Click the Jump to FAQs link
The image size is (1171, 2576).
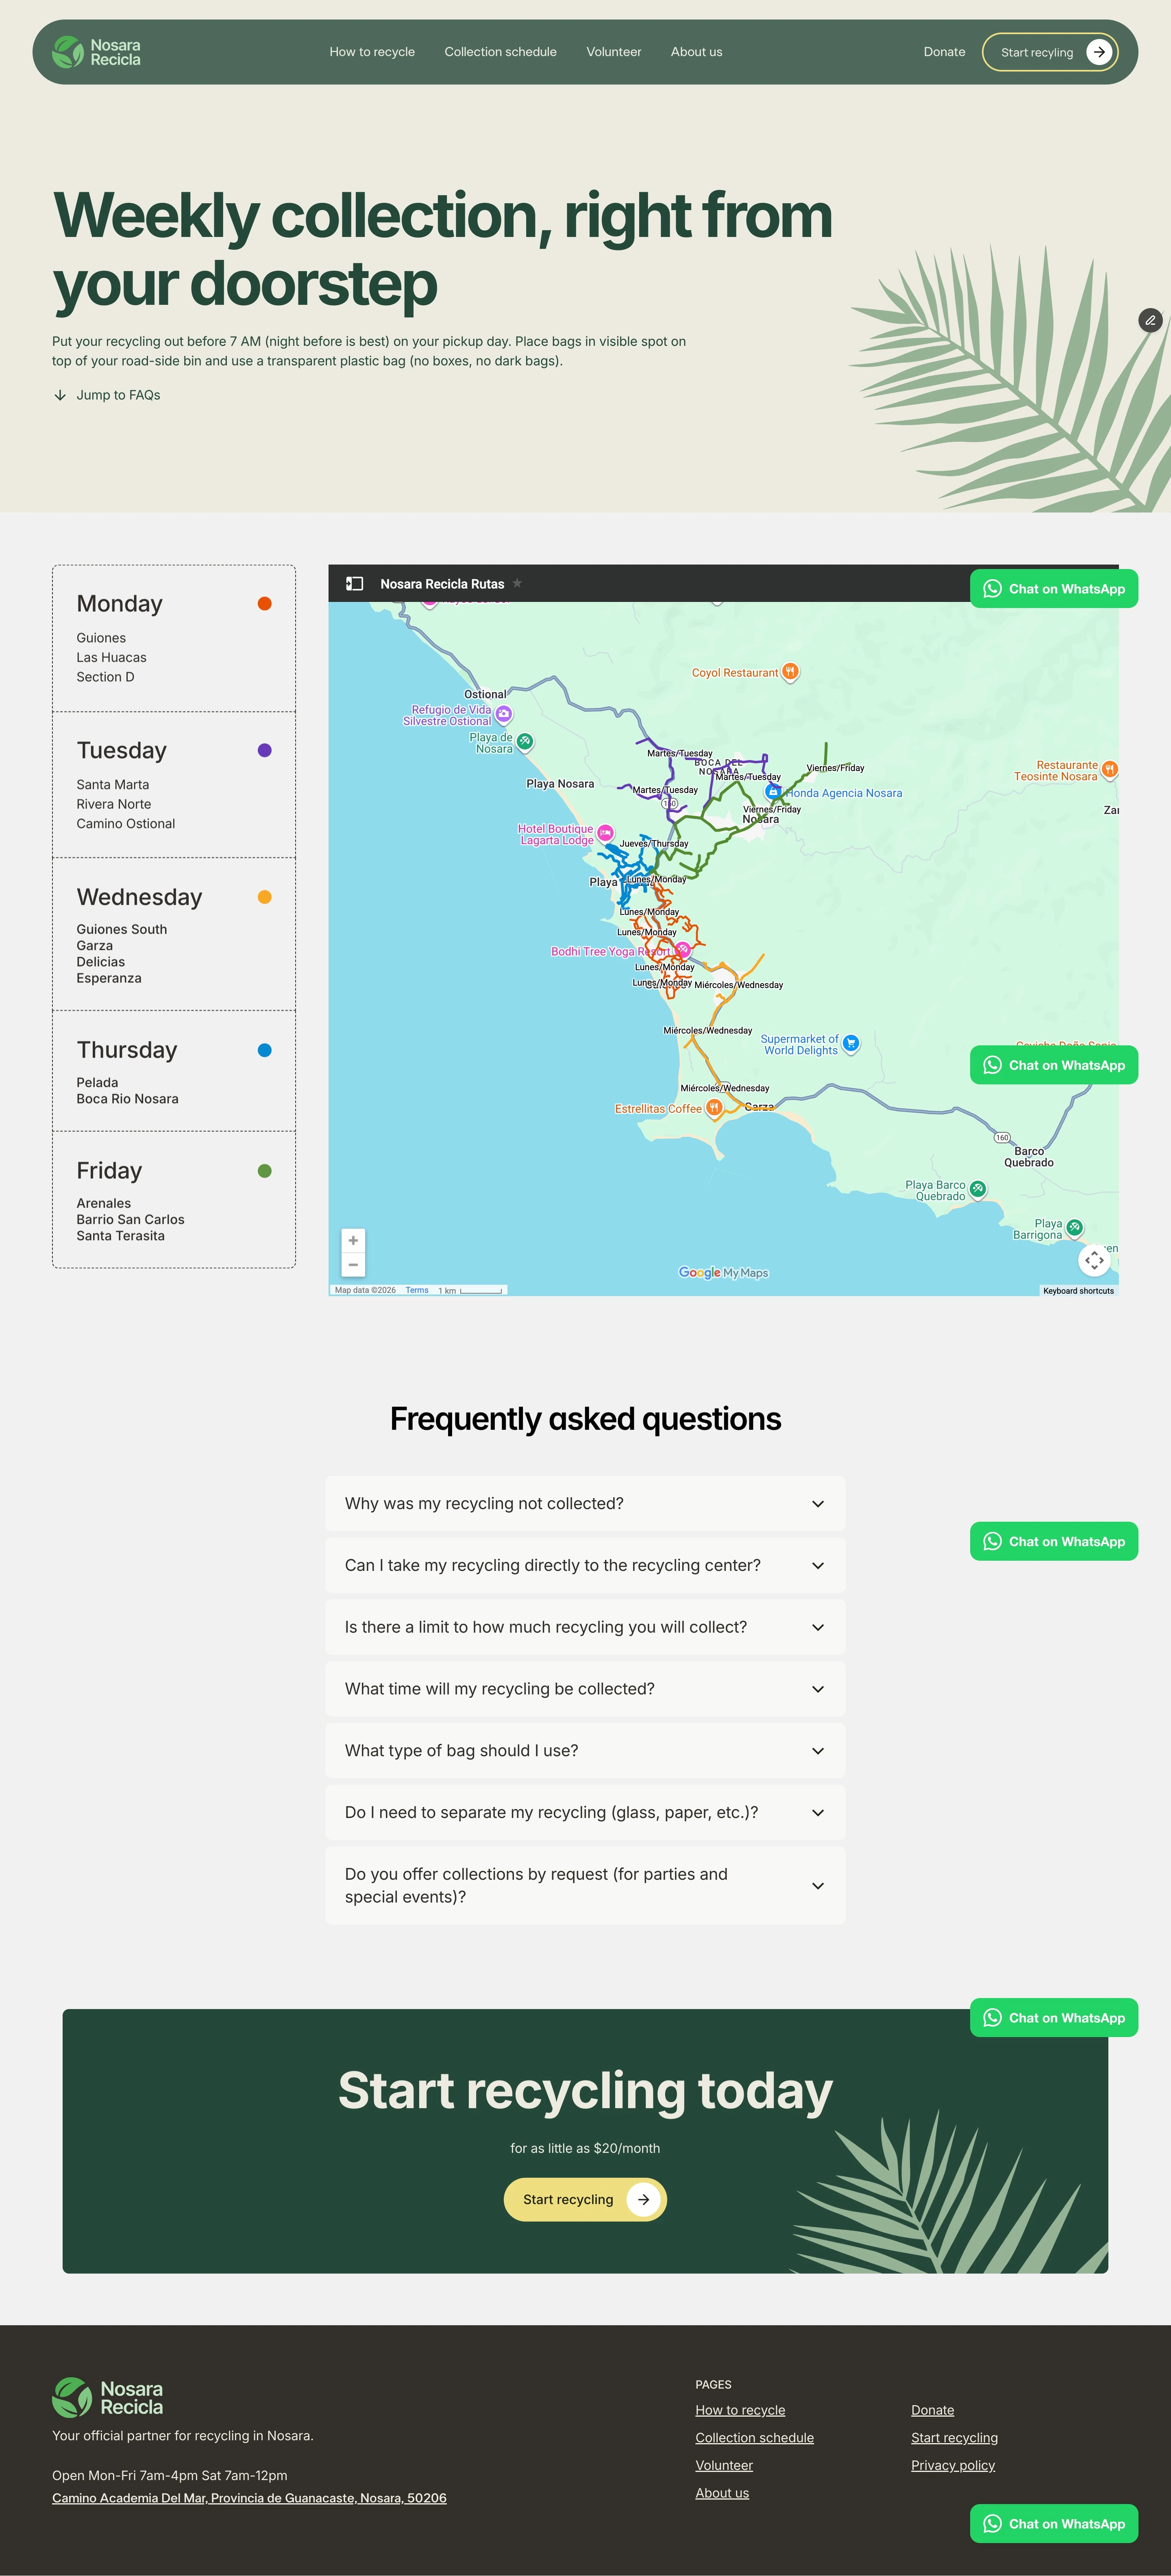click(117, 395)
